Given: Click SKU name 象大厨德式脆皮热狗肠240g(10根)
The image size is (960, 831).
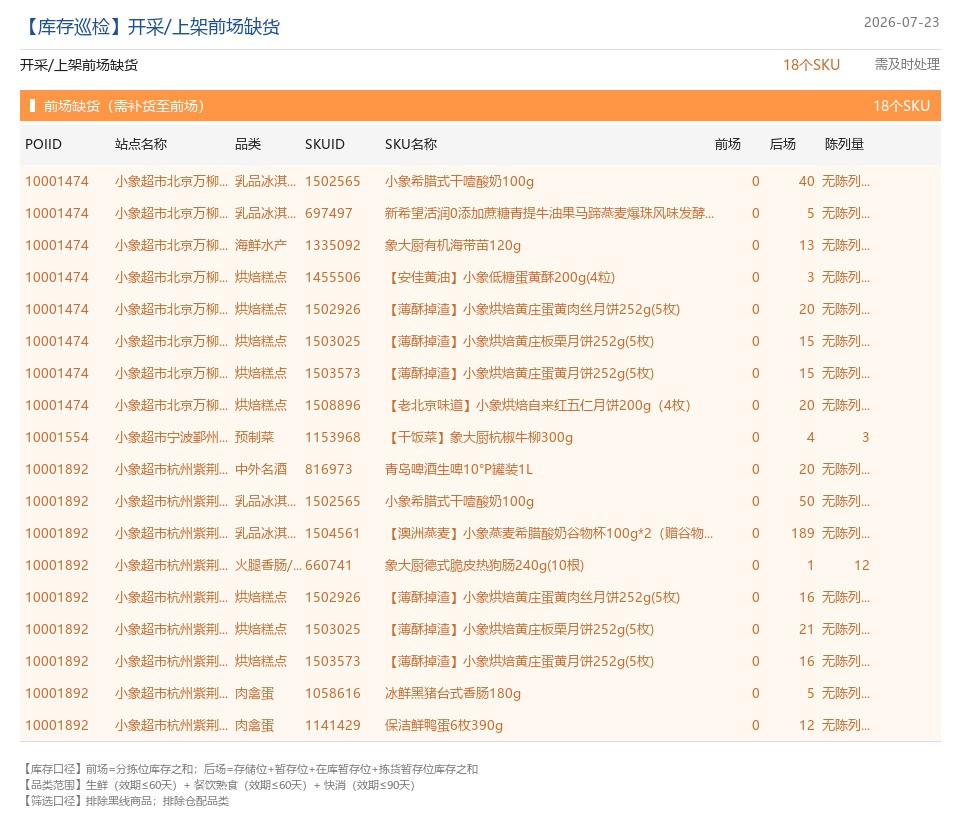Looking at the screenshot, I should [484, 566].
